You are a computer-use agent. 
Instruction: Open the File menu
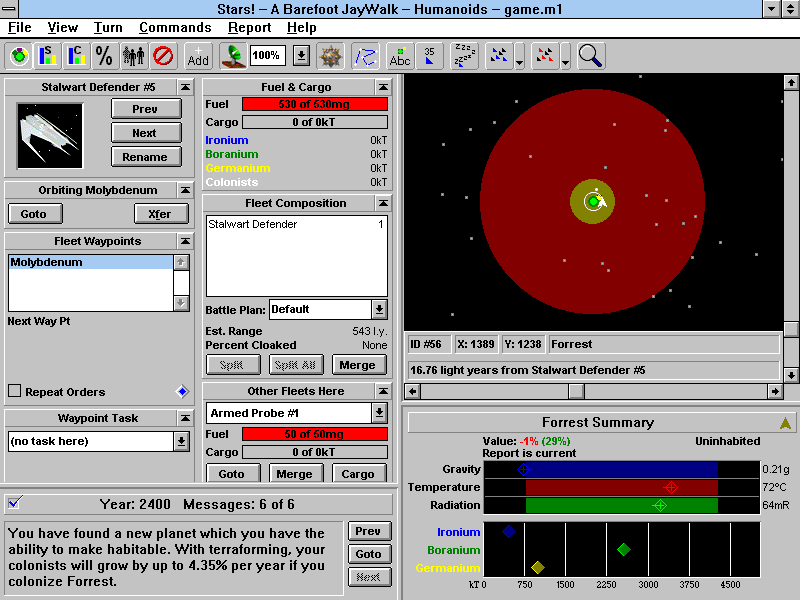coord(19,28)
